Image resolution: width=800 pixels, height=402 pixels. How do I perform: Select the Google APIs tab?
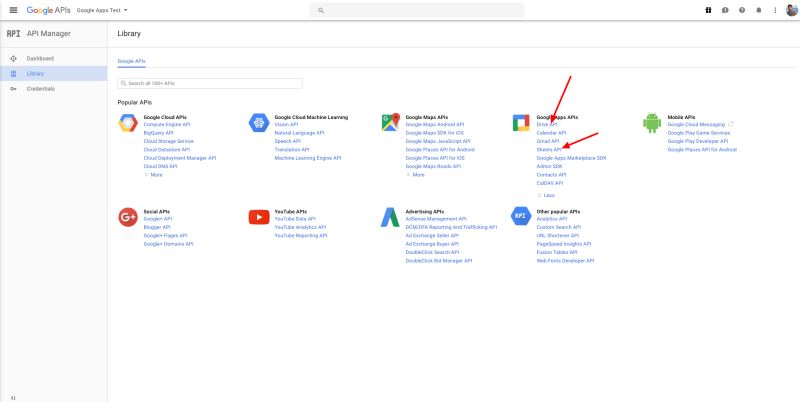click(x=132, y=61)
